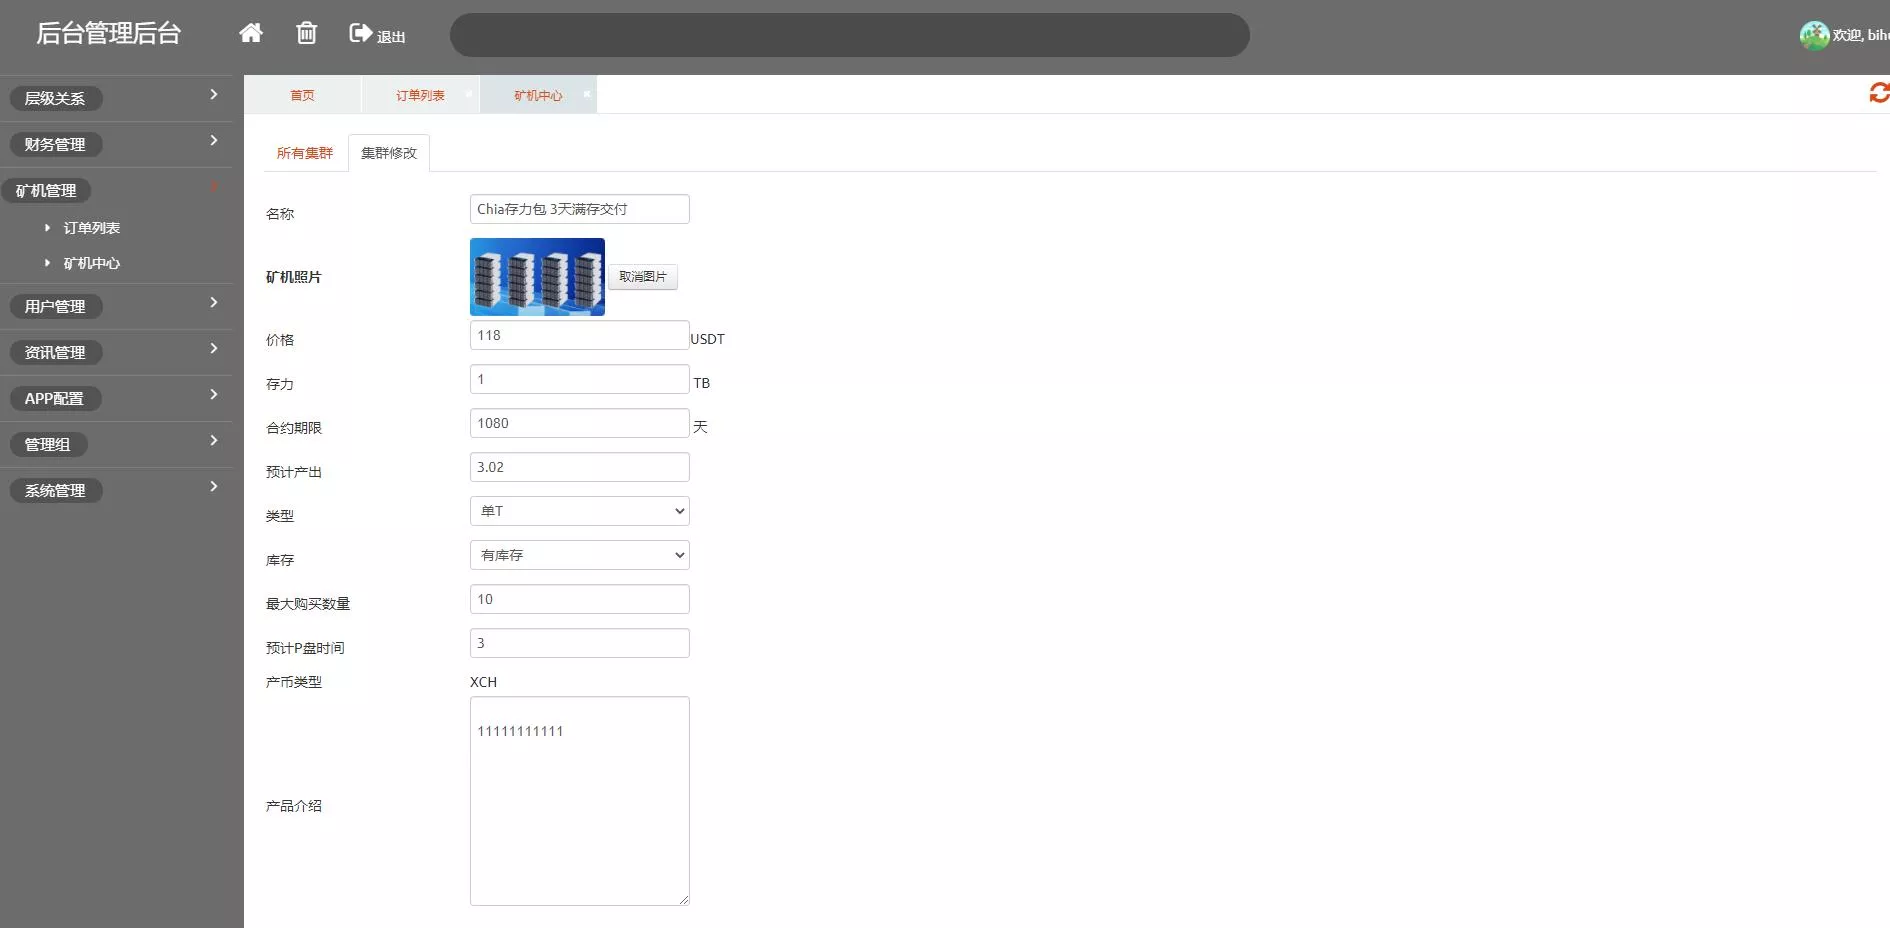Open the 库存 dropdown showing 有库存
1890x928 pixels.
click(x=579, y=555)
